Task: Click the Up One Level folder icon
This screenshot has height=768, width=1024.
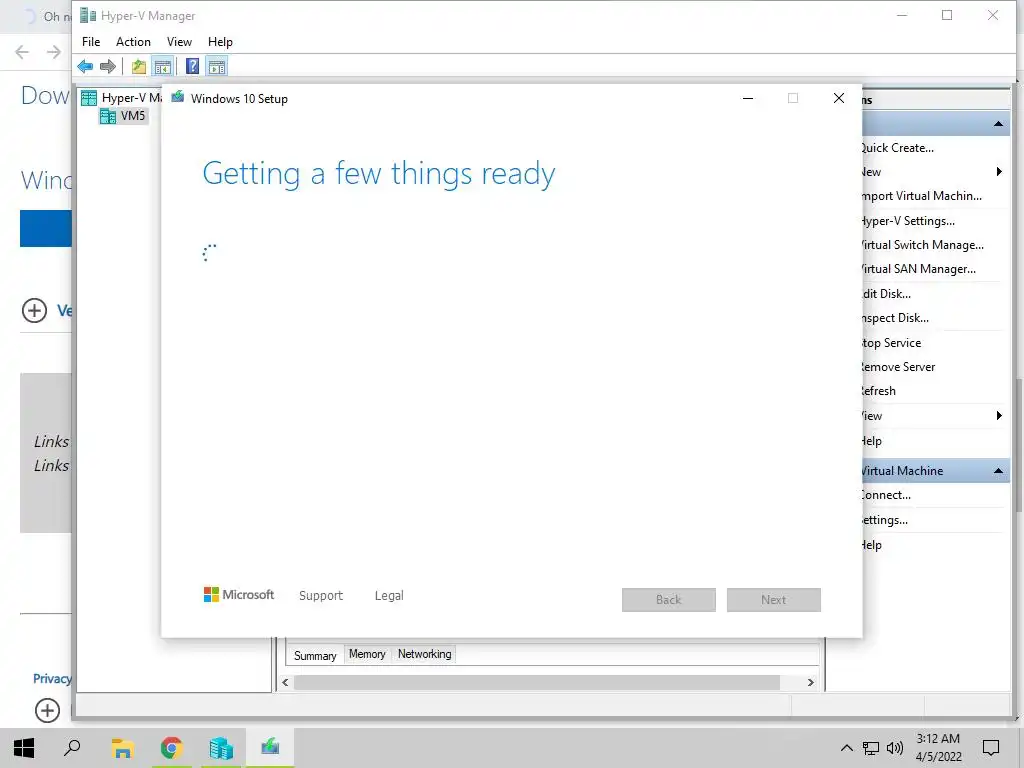Action: coord(138,66)
